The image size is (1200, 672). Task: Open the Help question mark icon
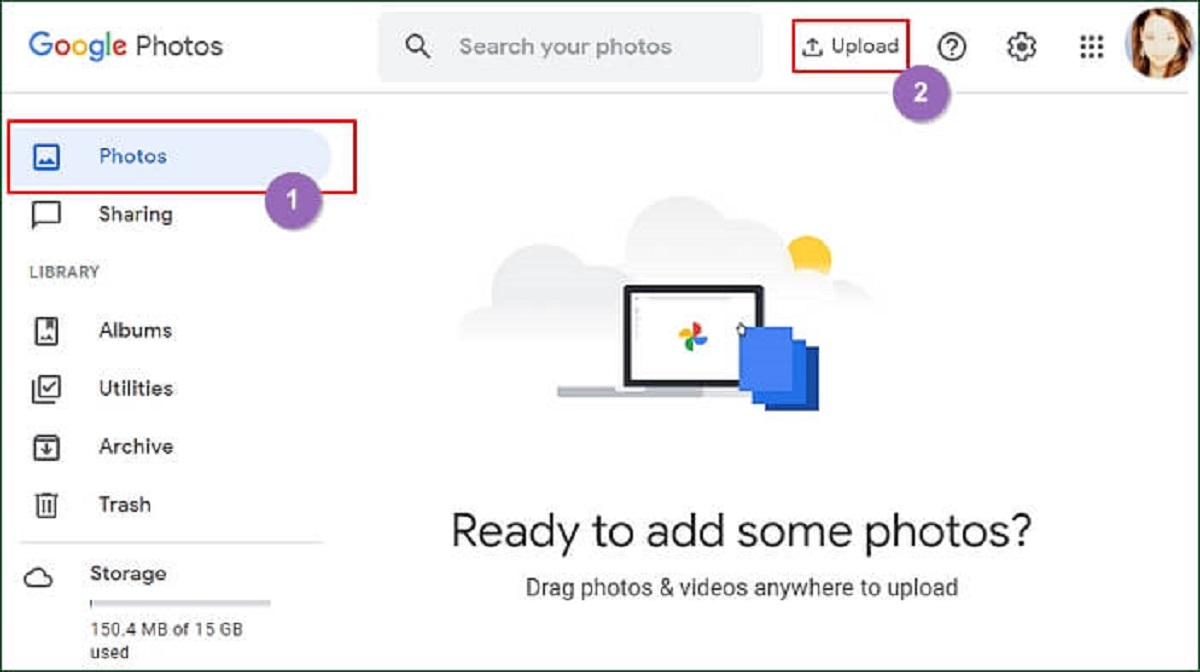[x=952, y=46]
